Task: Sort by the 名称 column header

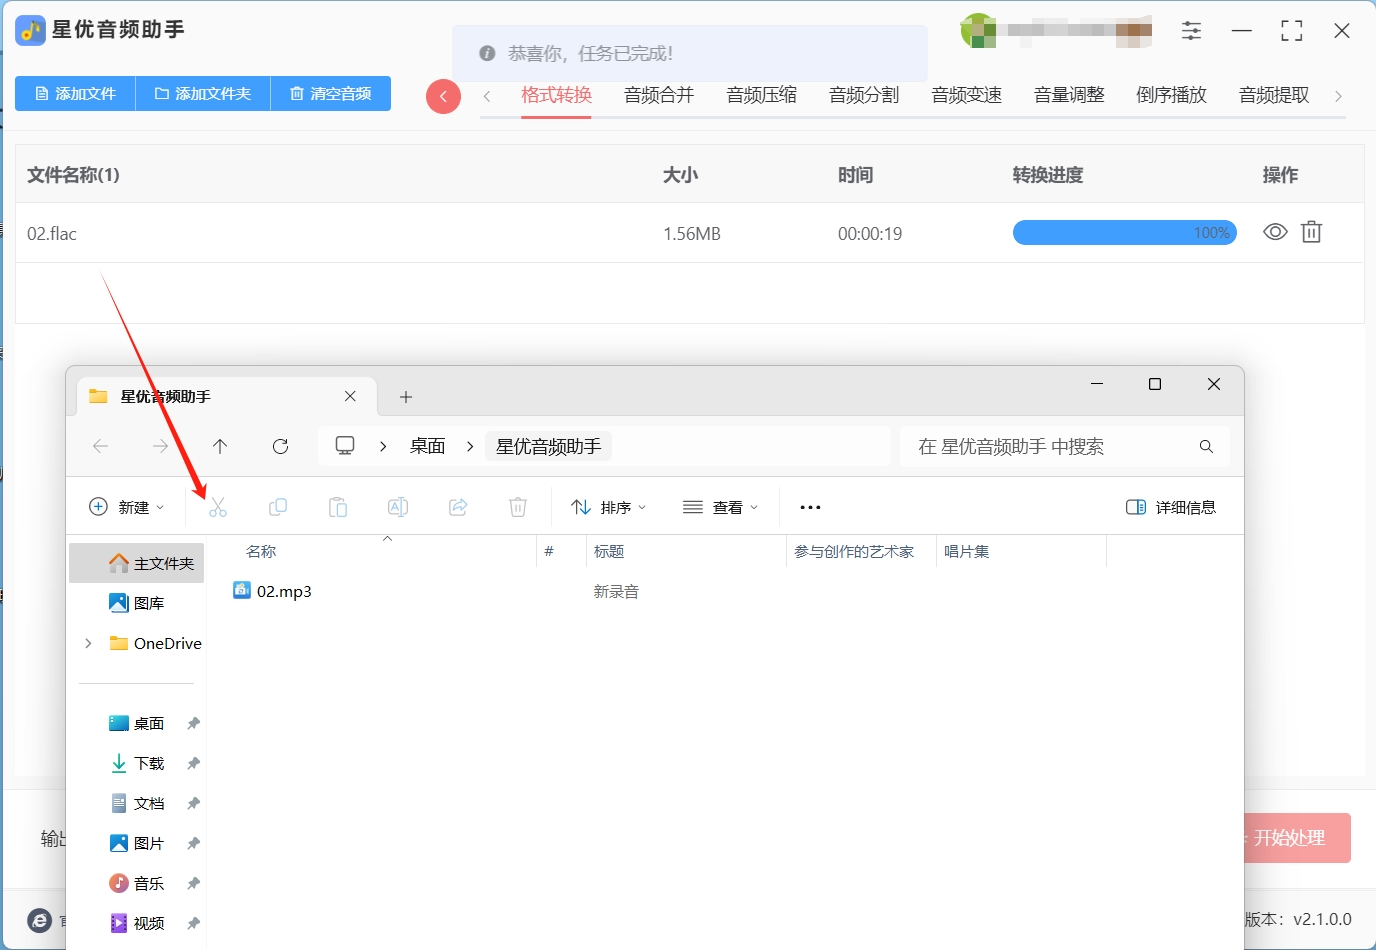Action: coord(261,551)
